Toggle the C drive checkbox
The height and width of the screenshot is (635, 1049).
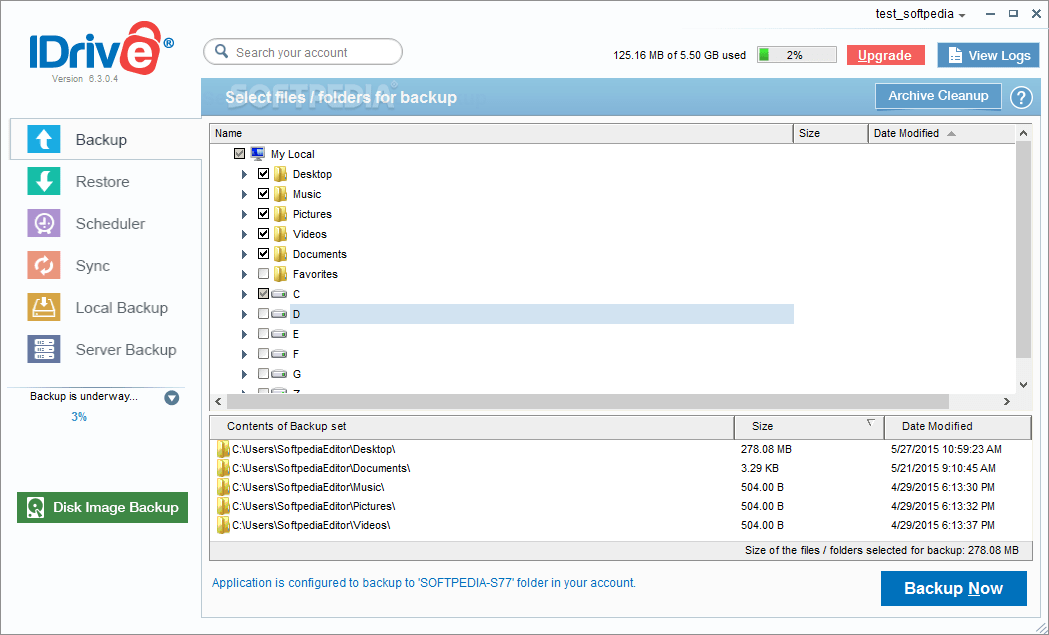point(264,294)
